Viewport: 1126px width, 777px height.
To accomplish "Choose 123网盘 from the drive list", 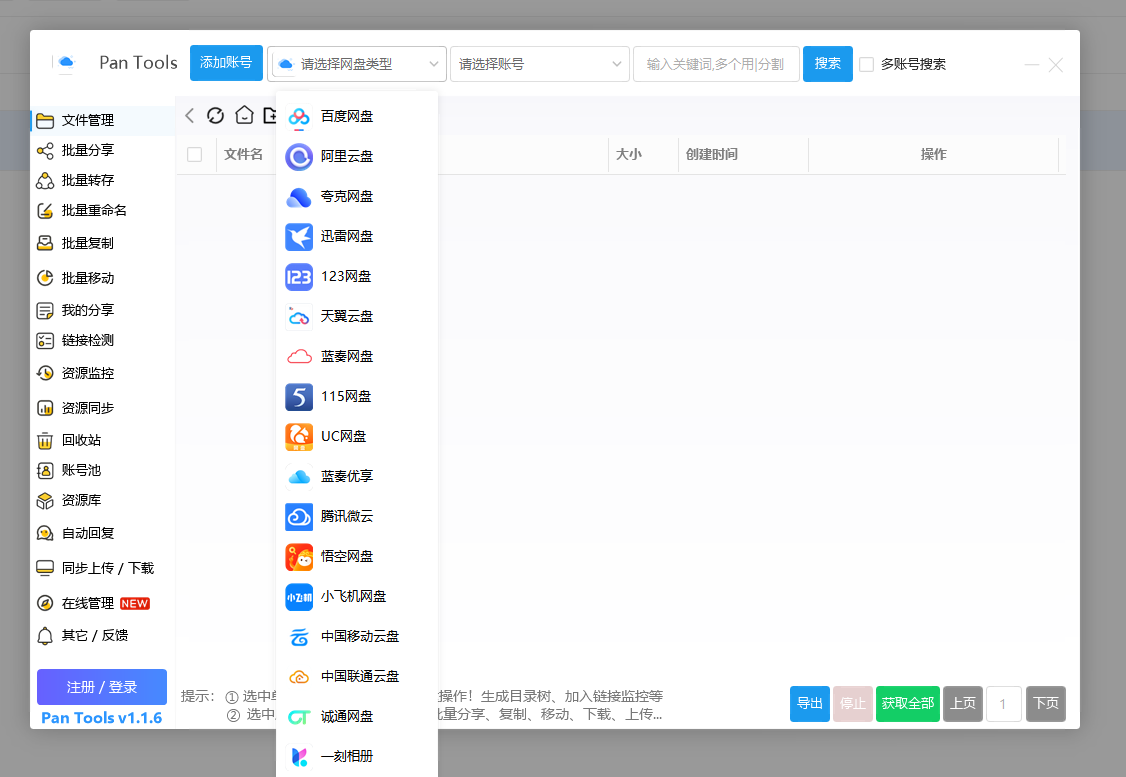I will coord(357,276).
